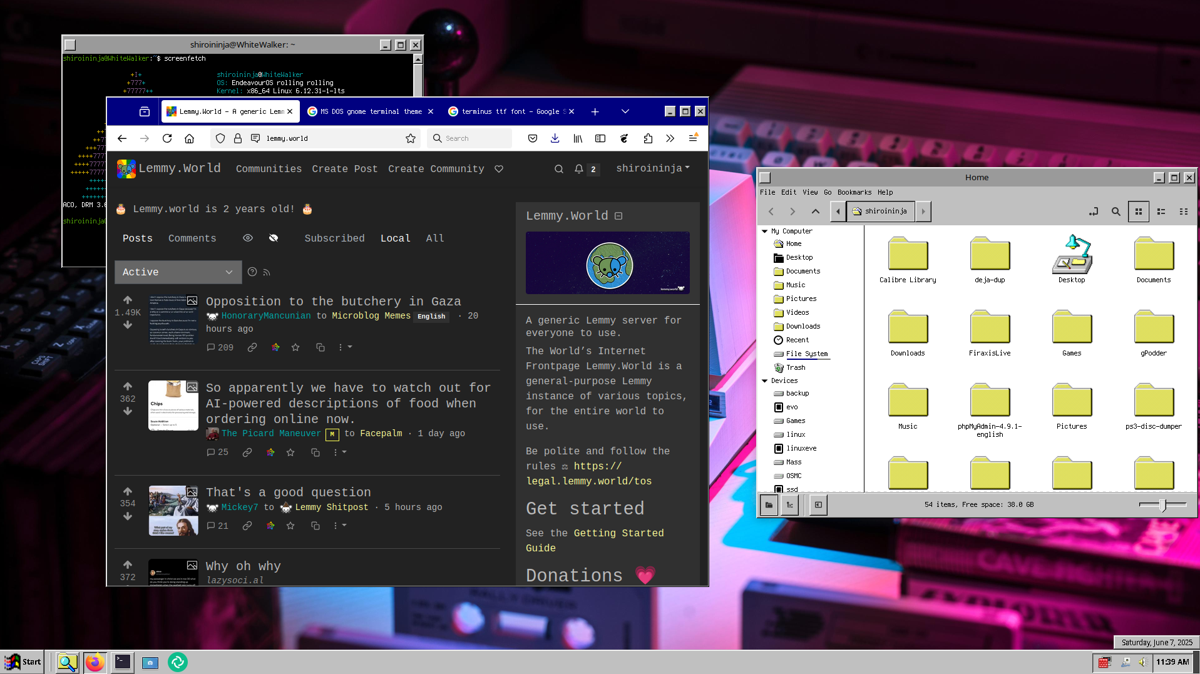1200x674 pixels.
Task: Switch file manager to list view
Action: (x=1161, y=212)
